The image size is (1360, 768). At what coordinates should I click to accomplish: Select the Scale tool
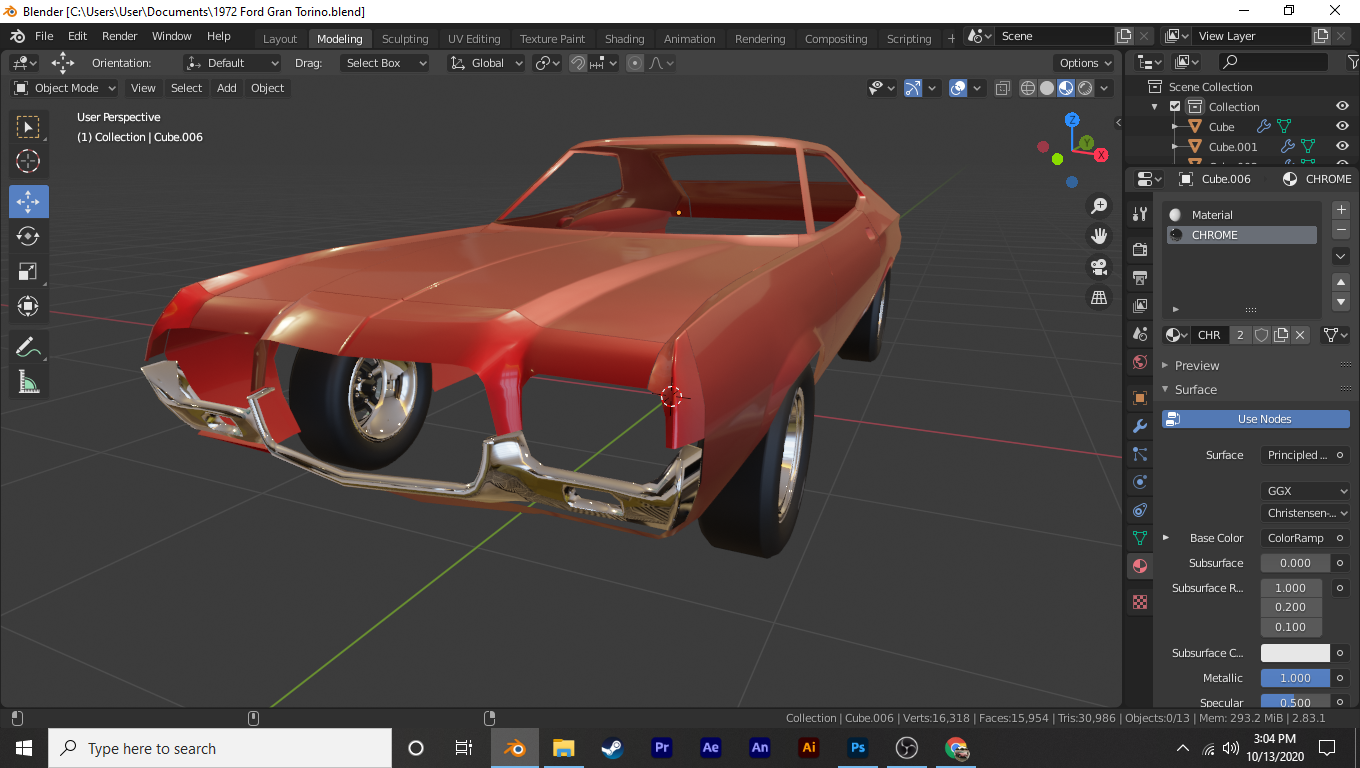28,271
